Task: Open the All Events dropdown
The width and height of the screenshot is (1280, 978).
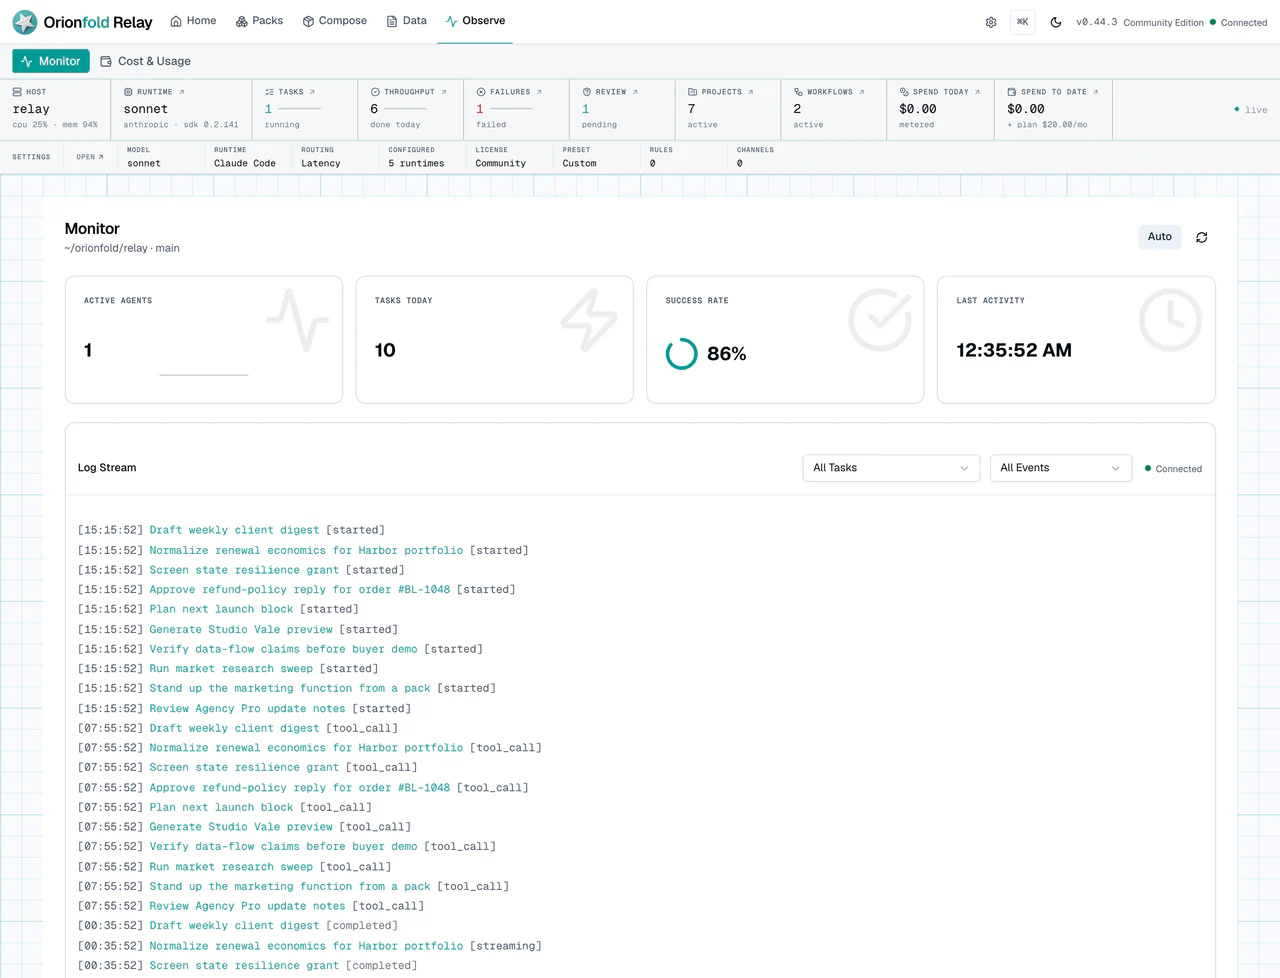Action: pyautogui.click(x=1061, y=468)
